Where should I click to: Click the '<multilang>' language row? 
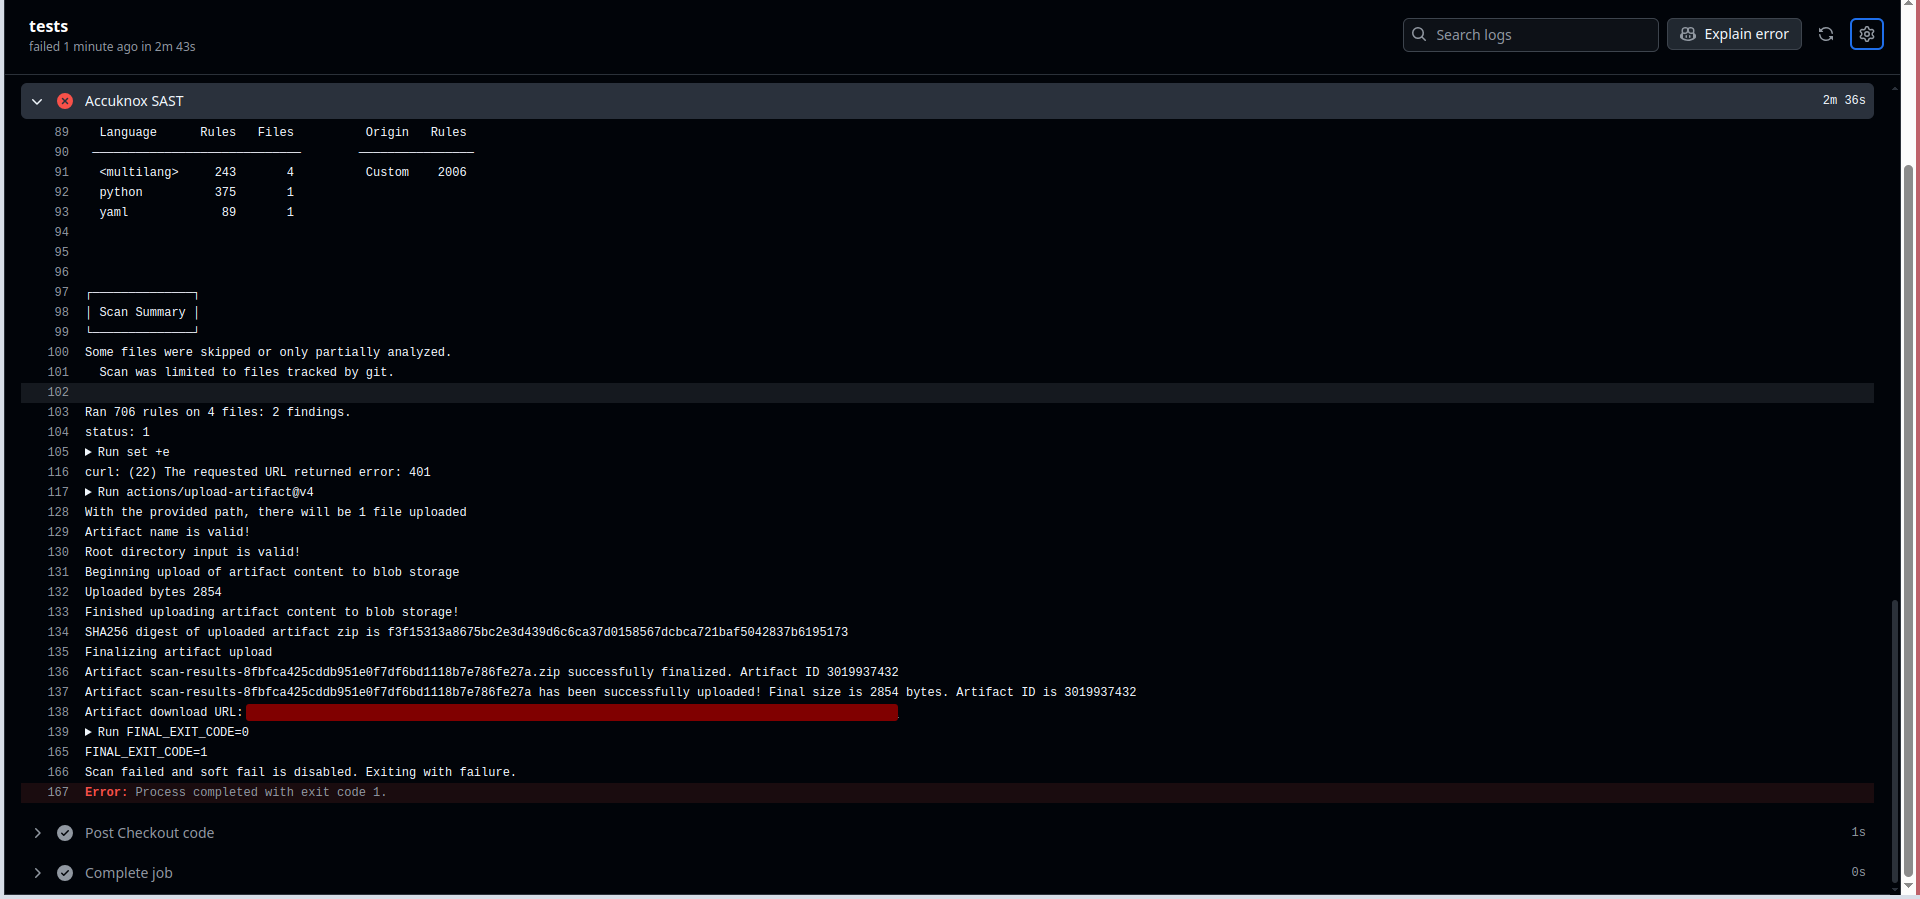[x=196, y=172]
